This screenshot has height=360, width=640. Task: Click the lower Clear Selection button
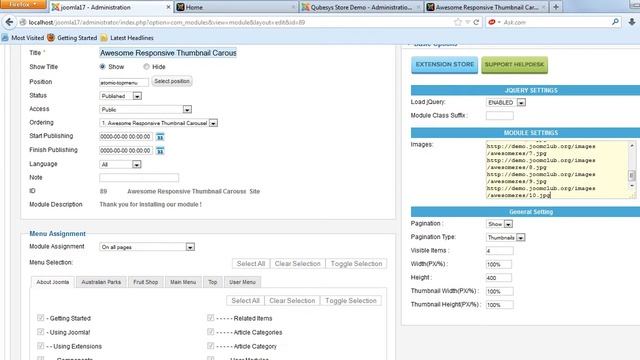292,300
